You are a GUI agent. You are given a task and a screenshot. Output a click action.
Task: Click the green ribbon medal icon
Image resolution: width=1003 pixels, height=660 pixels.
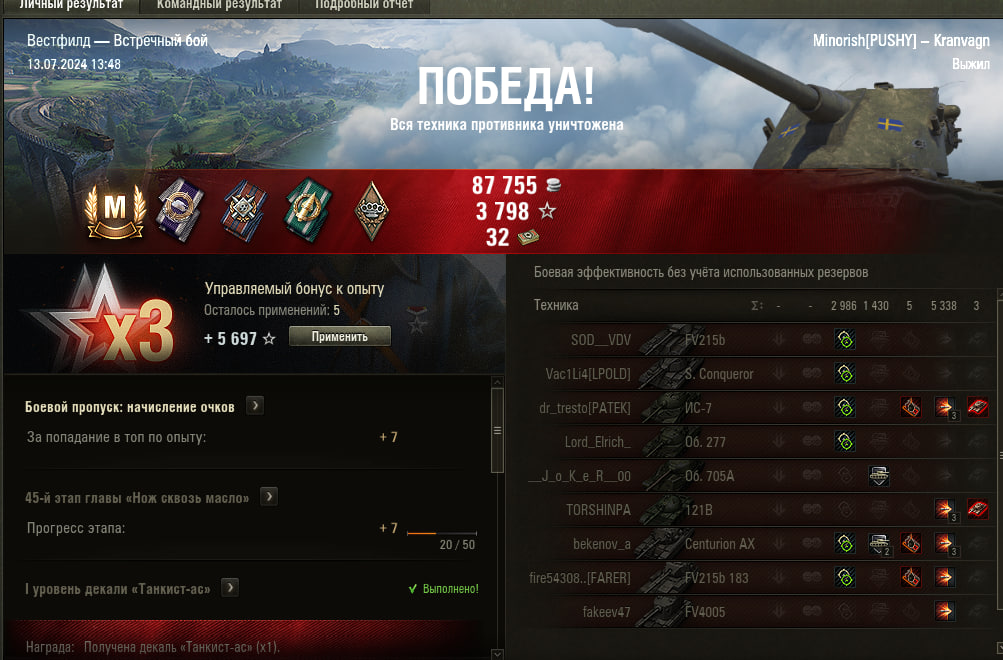click(308, 210)
